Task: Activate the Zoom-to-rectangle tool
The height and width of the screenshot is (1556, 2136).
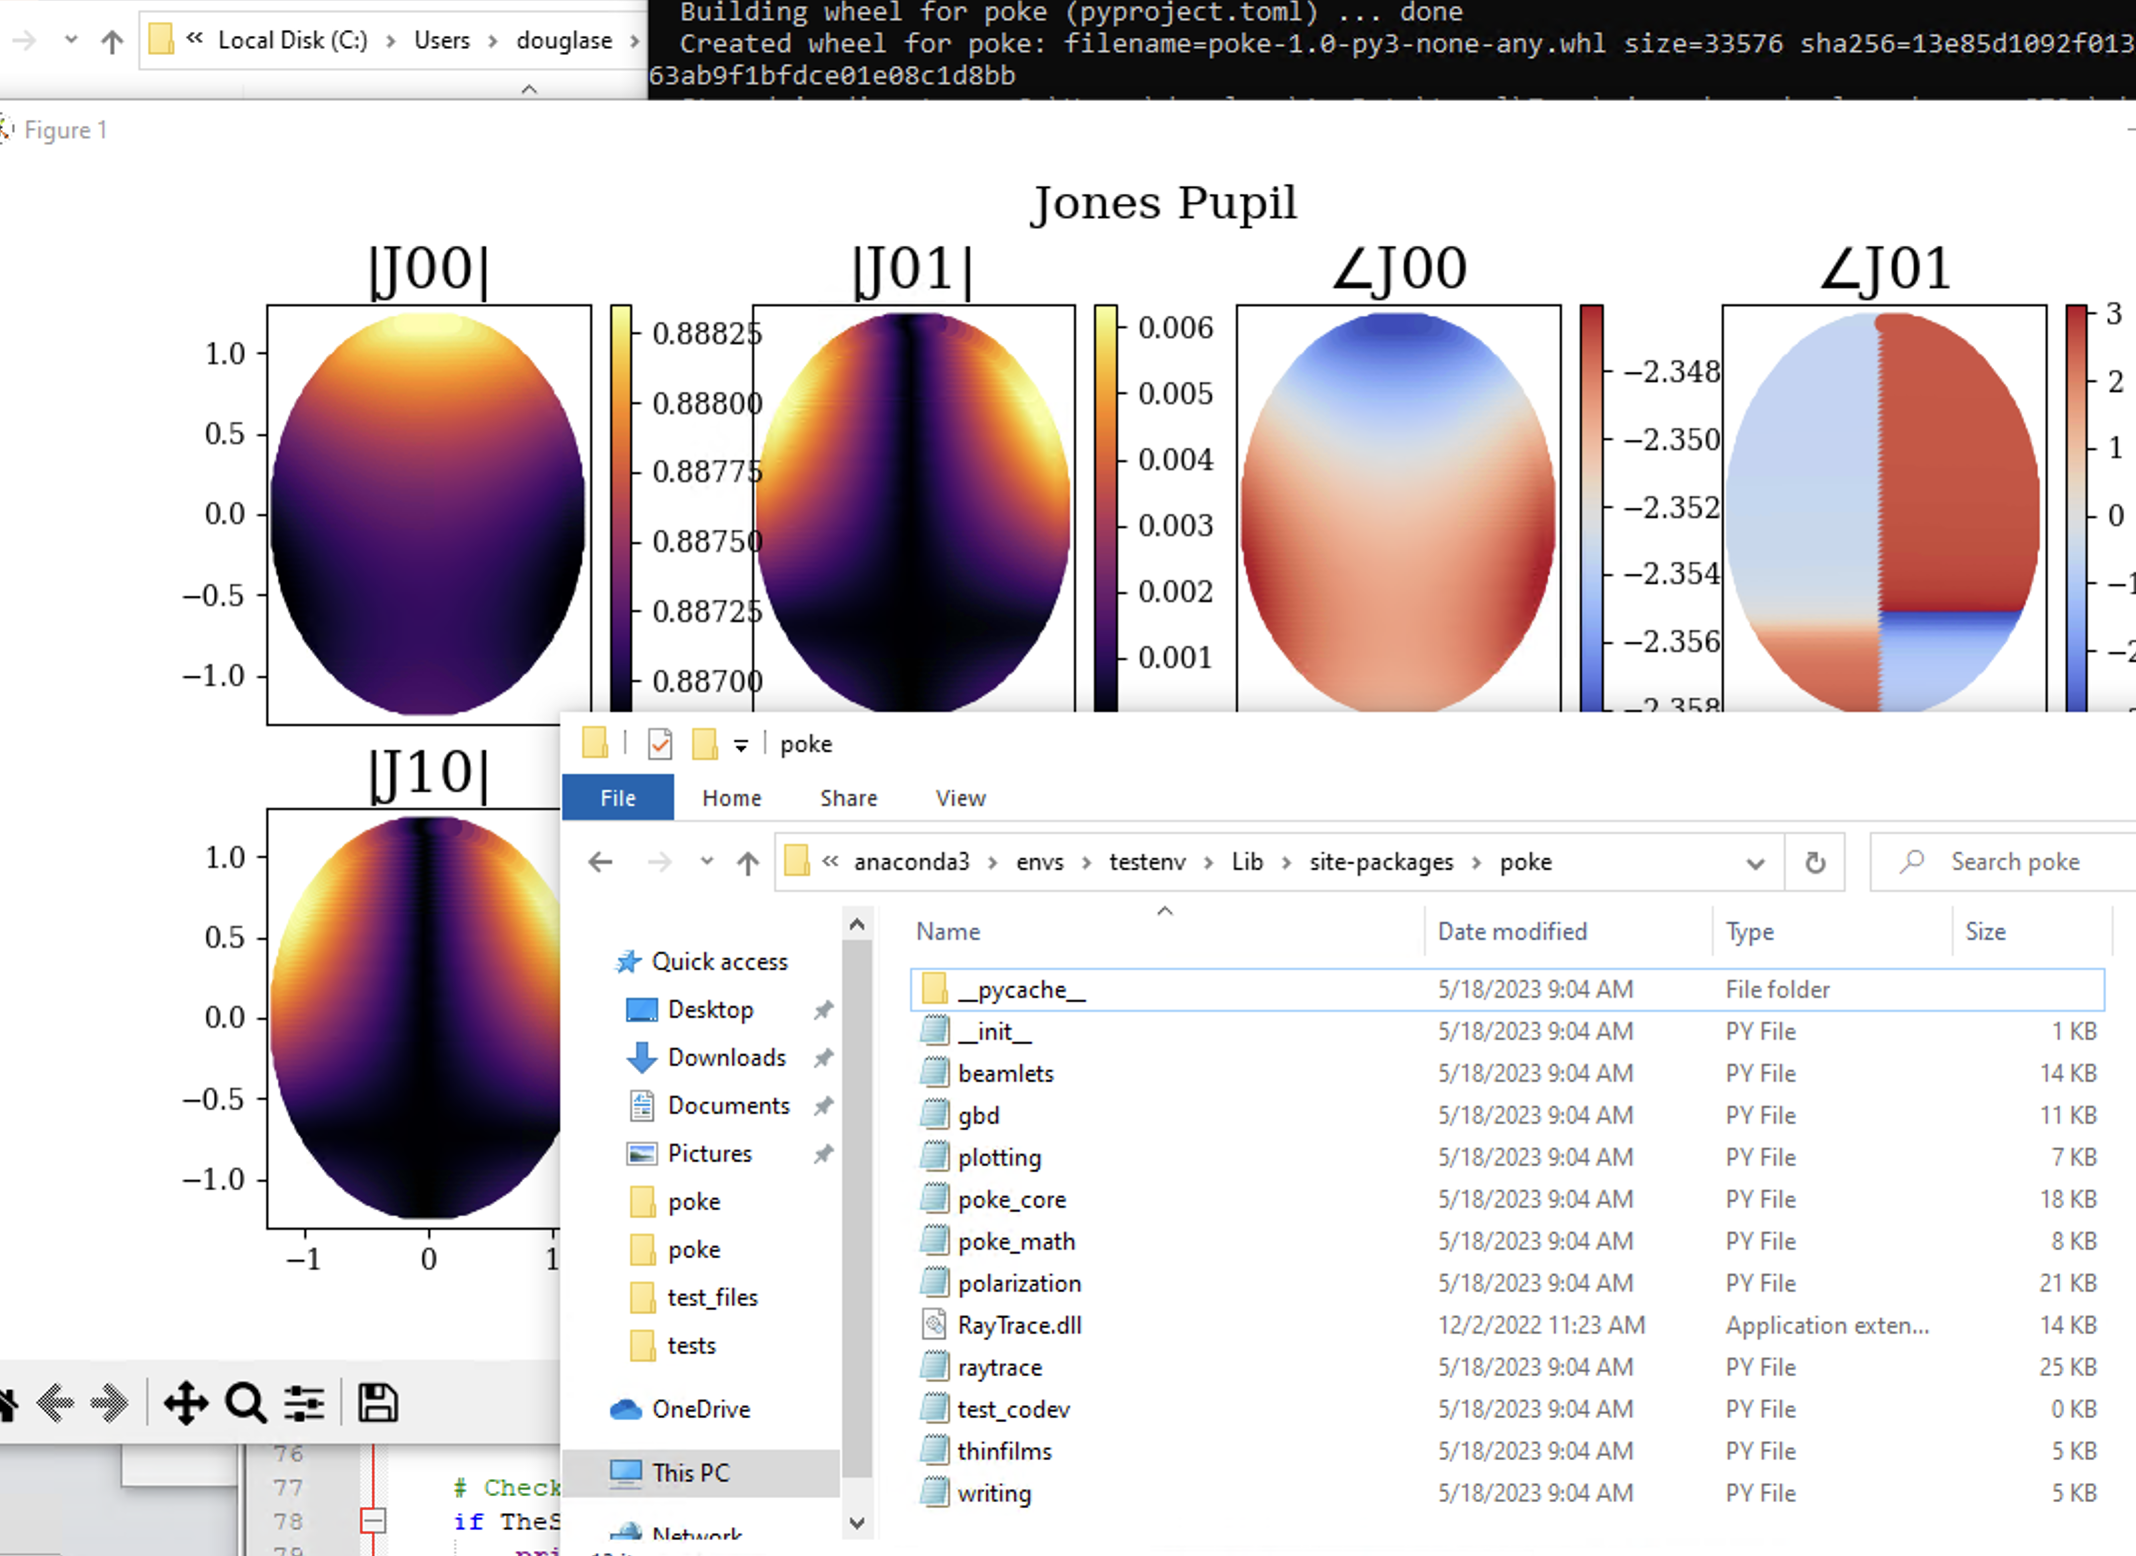Action: (244, 1402)
